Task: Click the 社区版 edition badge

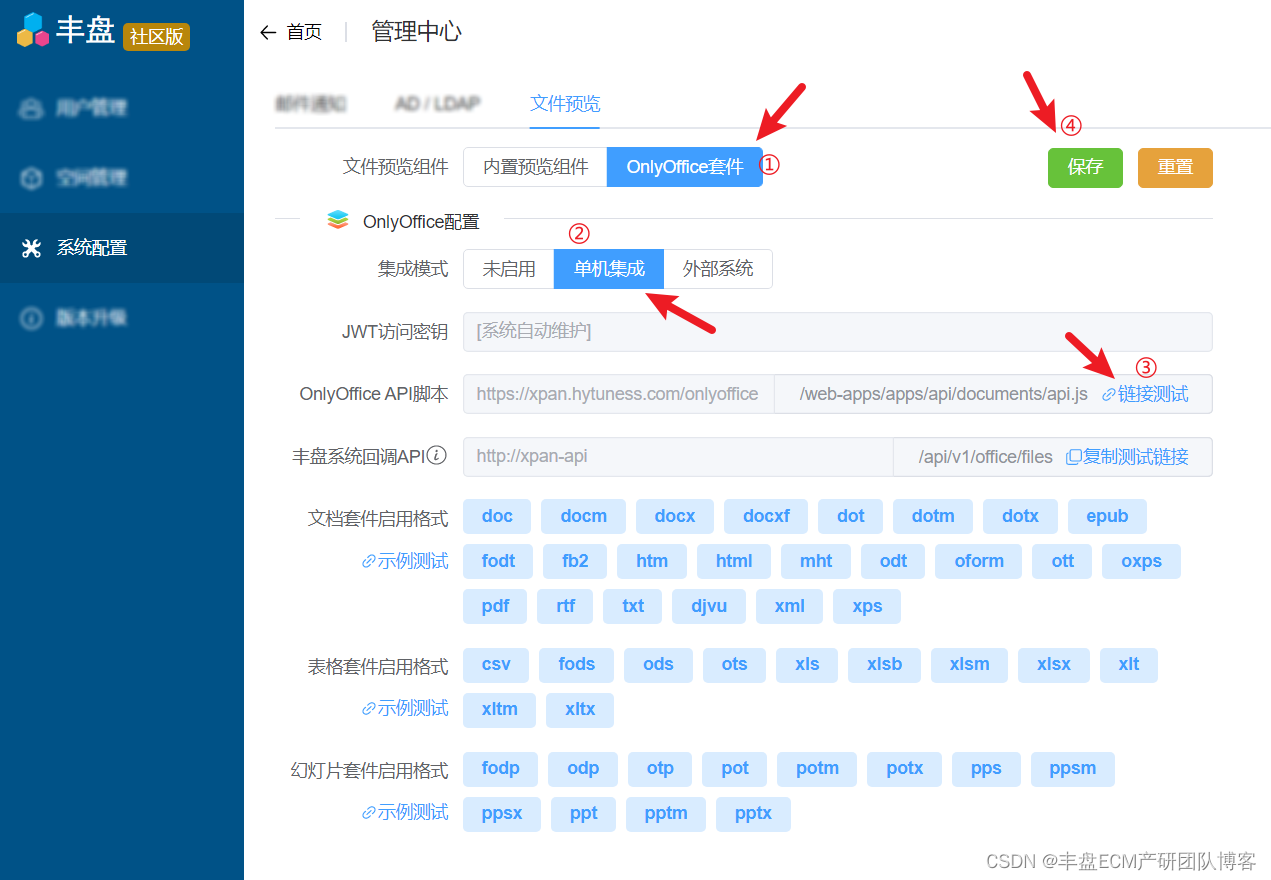Action: pyautogui.click(x=156, y=37)
